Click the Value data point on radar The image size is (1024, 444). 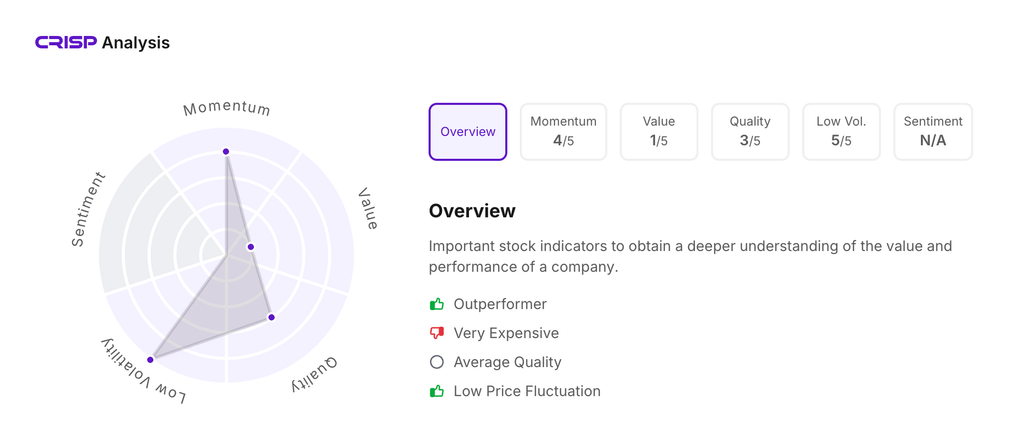point(251,247)
